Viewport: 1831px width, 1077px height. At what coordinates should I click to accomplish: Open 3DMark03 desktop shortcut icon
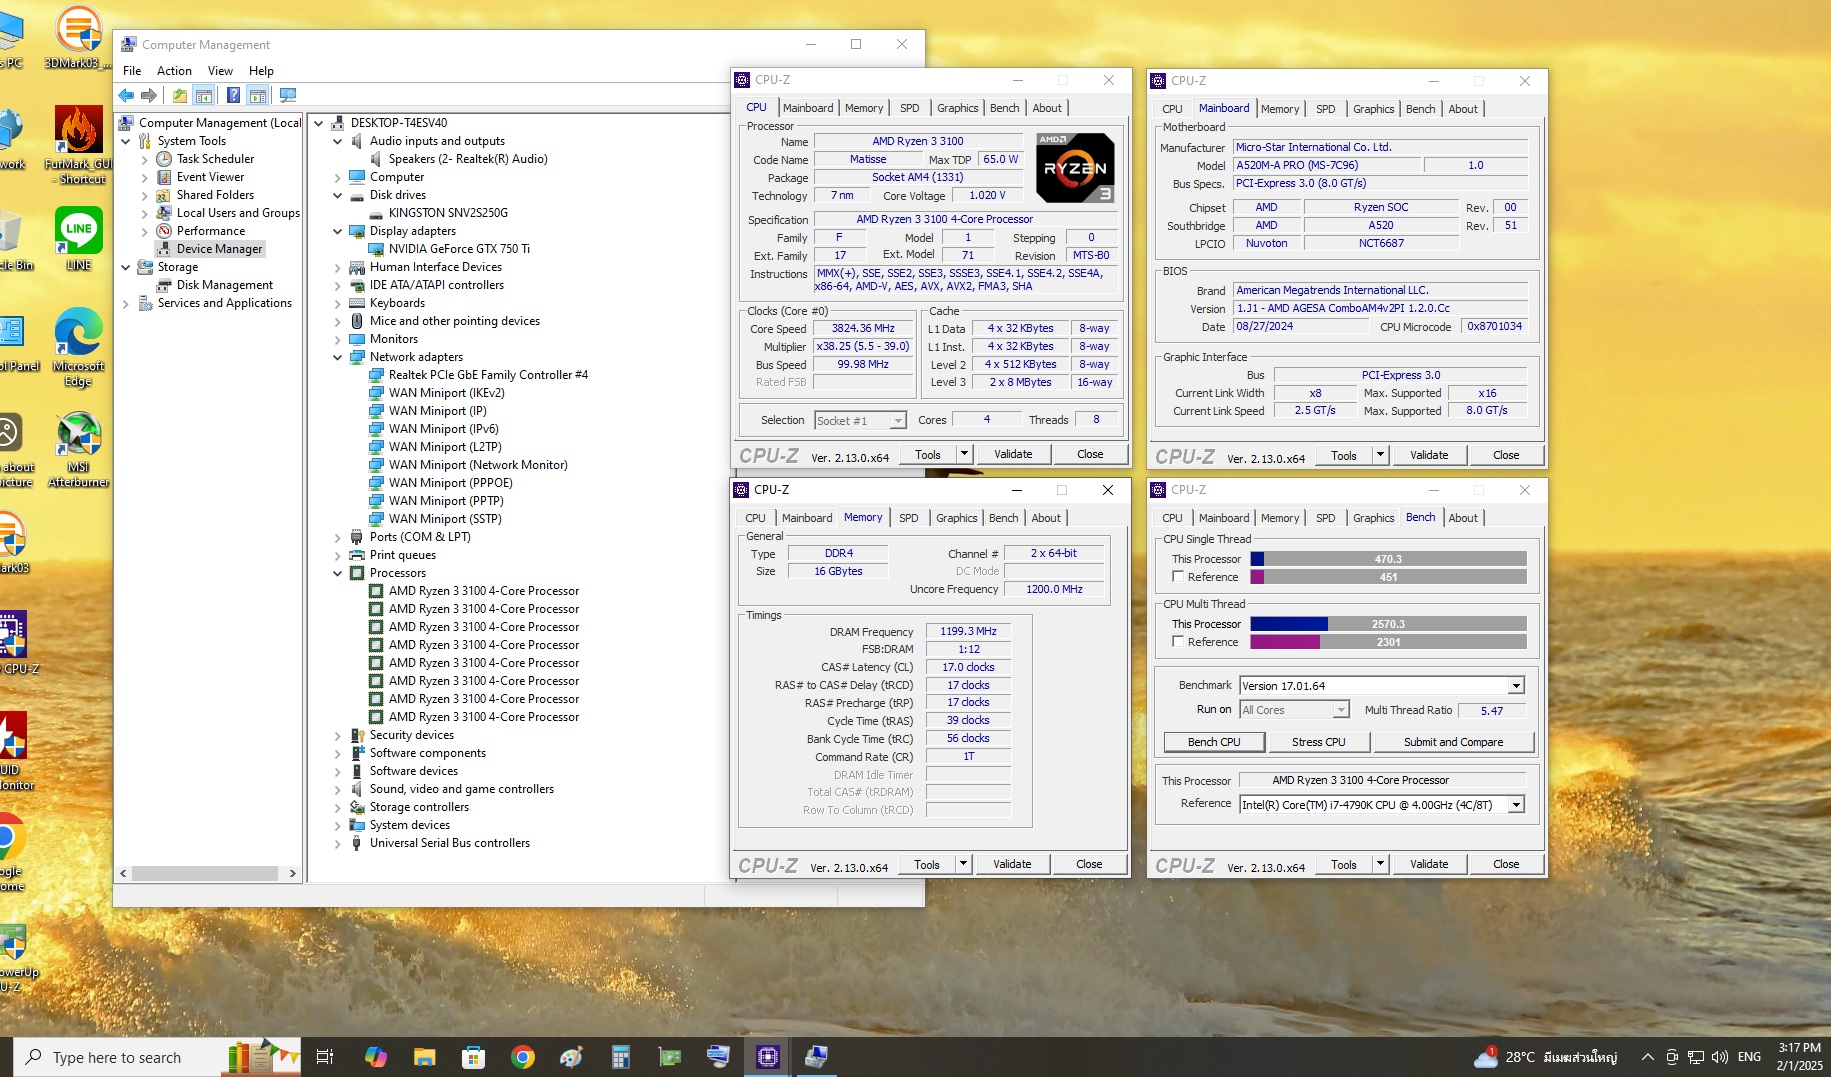click(x=78, y=37)
